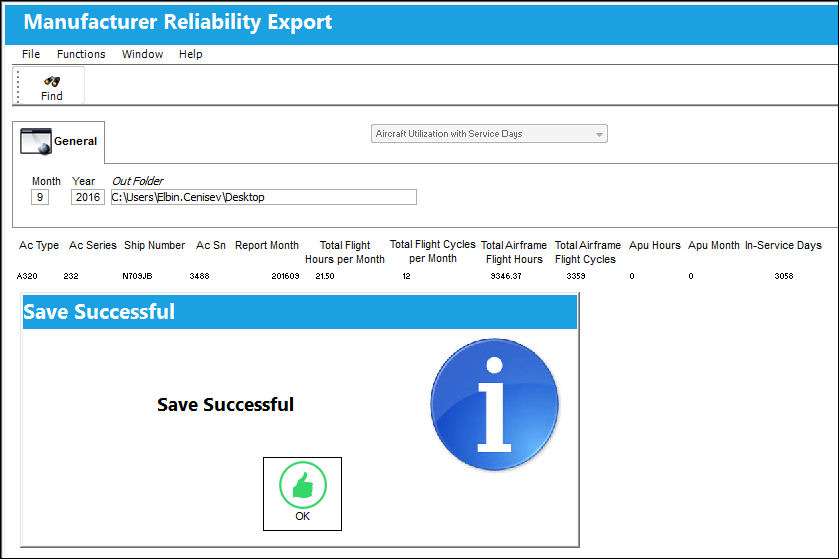Image resolution: width=839 pixels, height=559 pixels.
Task: Select the 232 series cell
Action: coord(71,276)
